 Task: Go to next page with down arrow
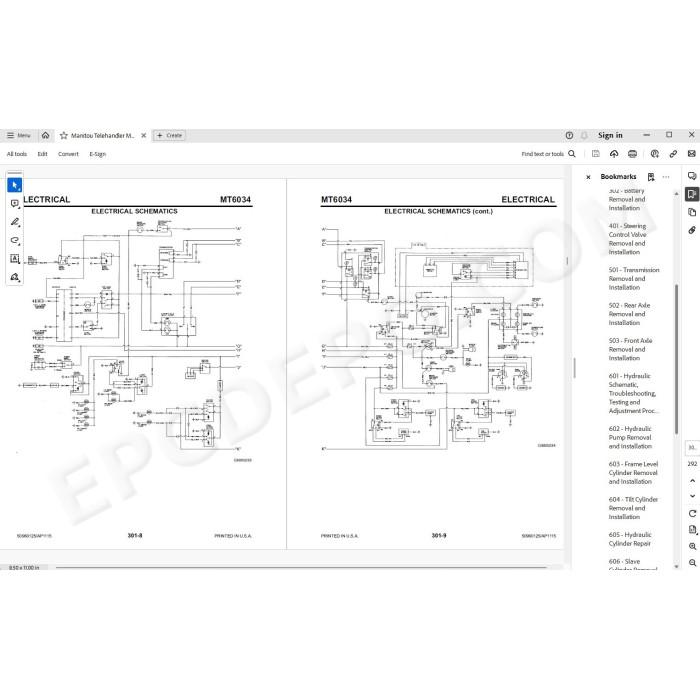692,496
